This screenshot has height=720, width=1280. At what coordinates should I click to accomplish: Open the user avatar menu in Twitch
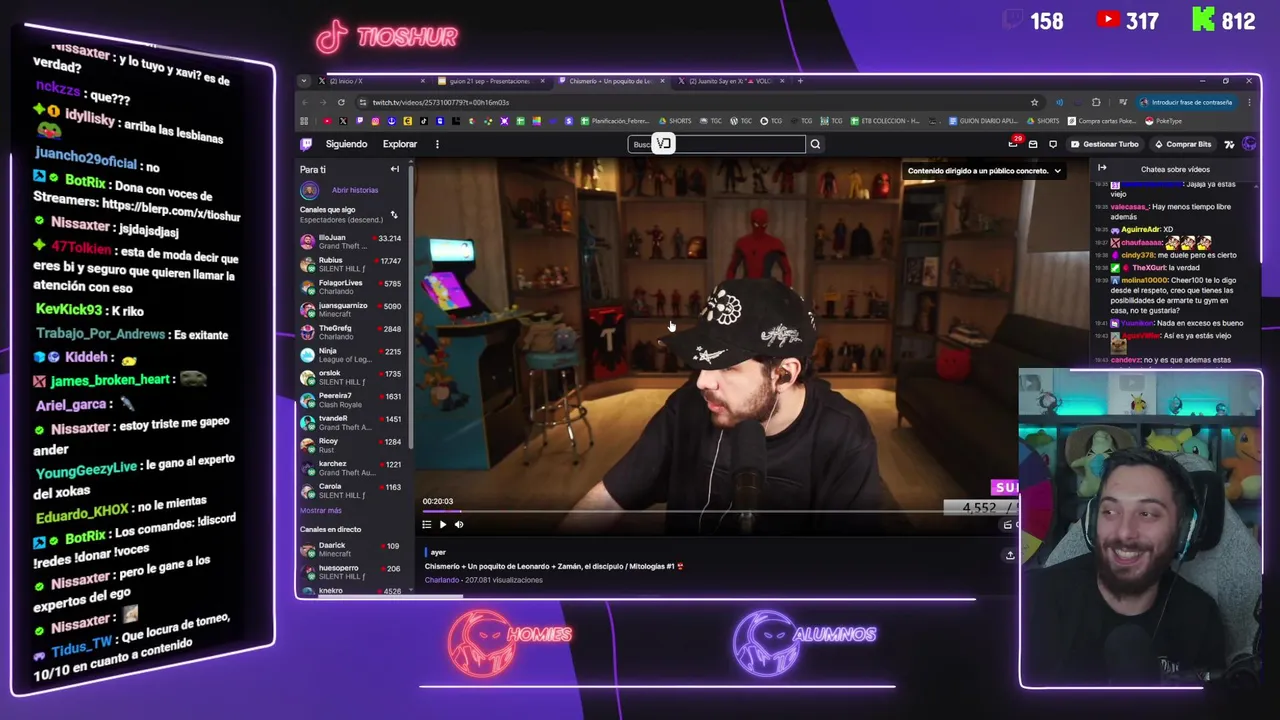1249,144
